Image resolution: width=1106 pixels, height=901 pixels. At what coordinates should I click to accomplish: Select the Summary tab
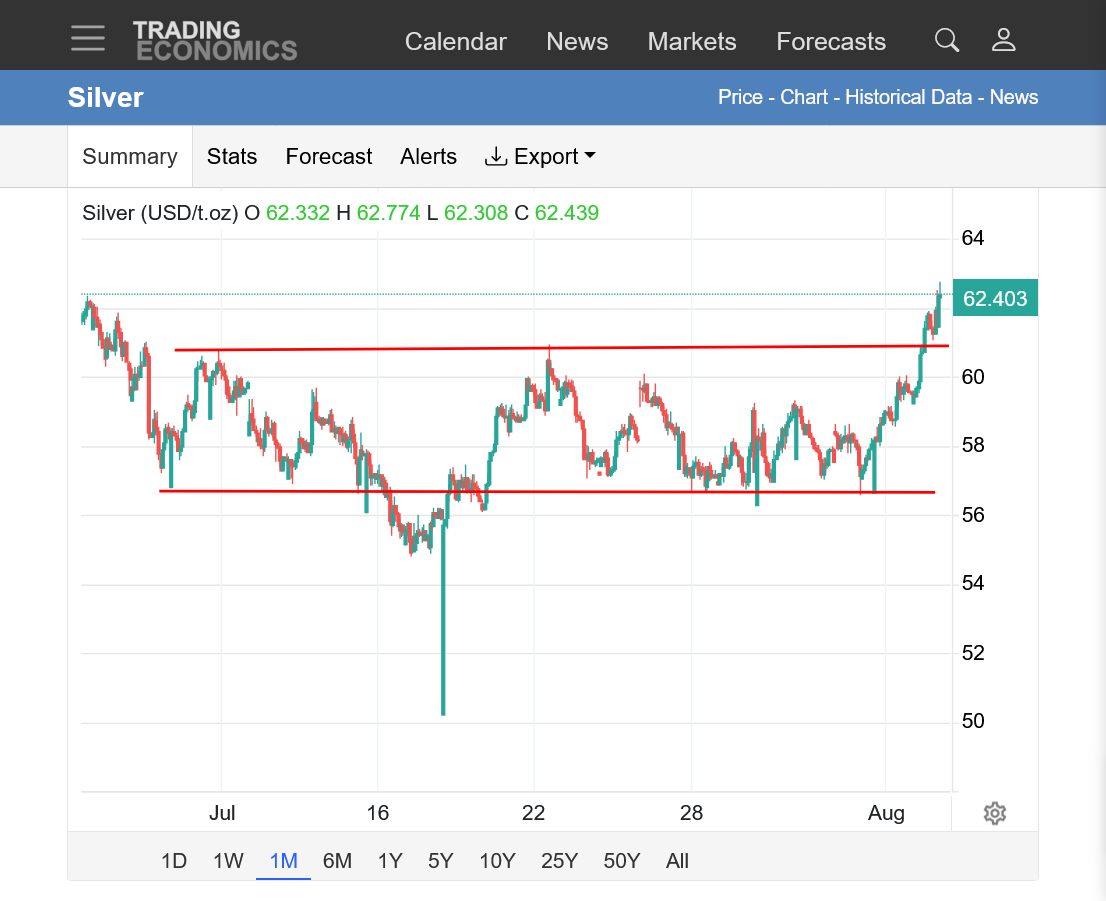130,157
